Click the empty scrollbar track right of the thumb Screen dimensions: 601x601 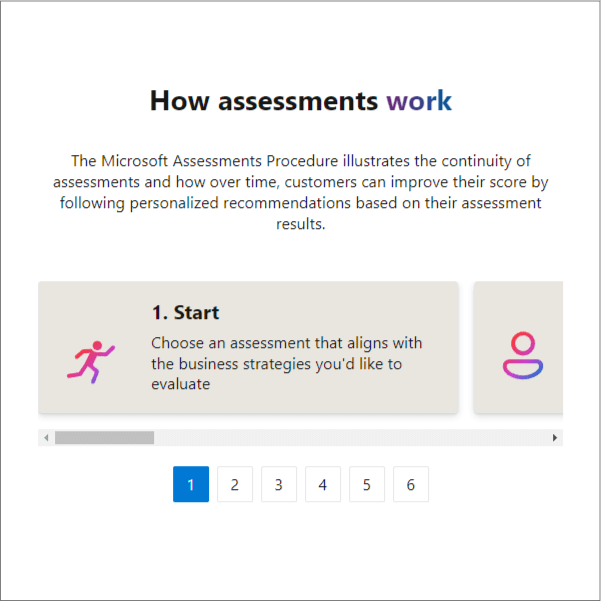pyautogui.click(x=350, y=438)
